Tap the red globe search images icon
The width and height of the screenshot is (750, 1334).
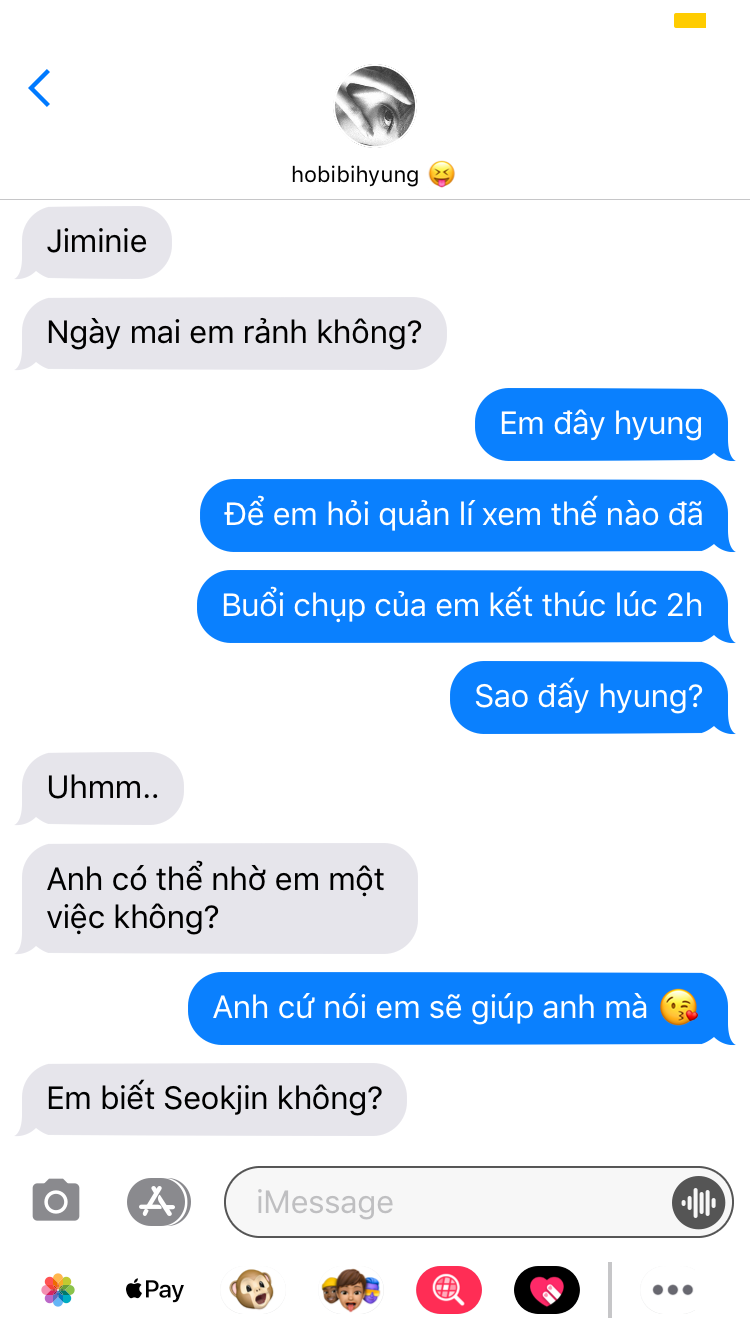point(448,1290)
